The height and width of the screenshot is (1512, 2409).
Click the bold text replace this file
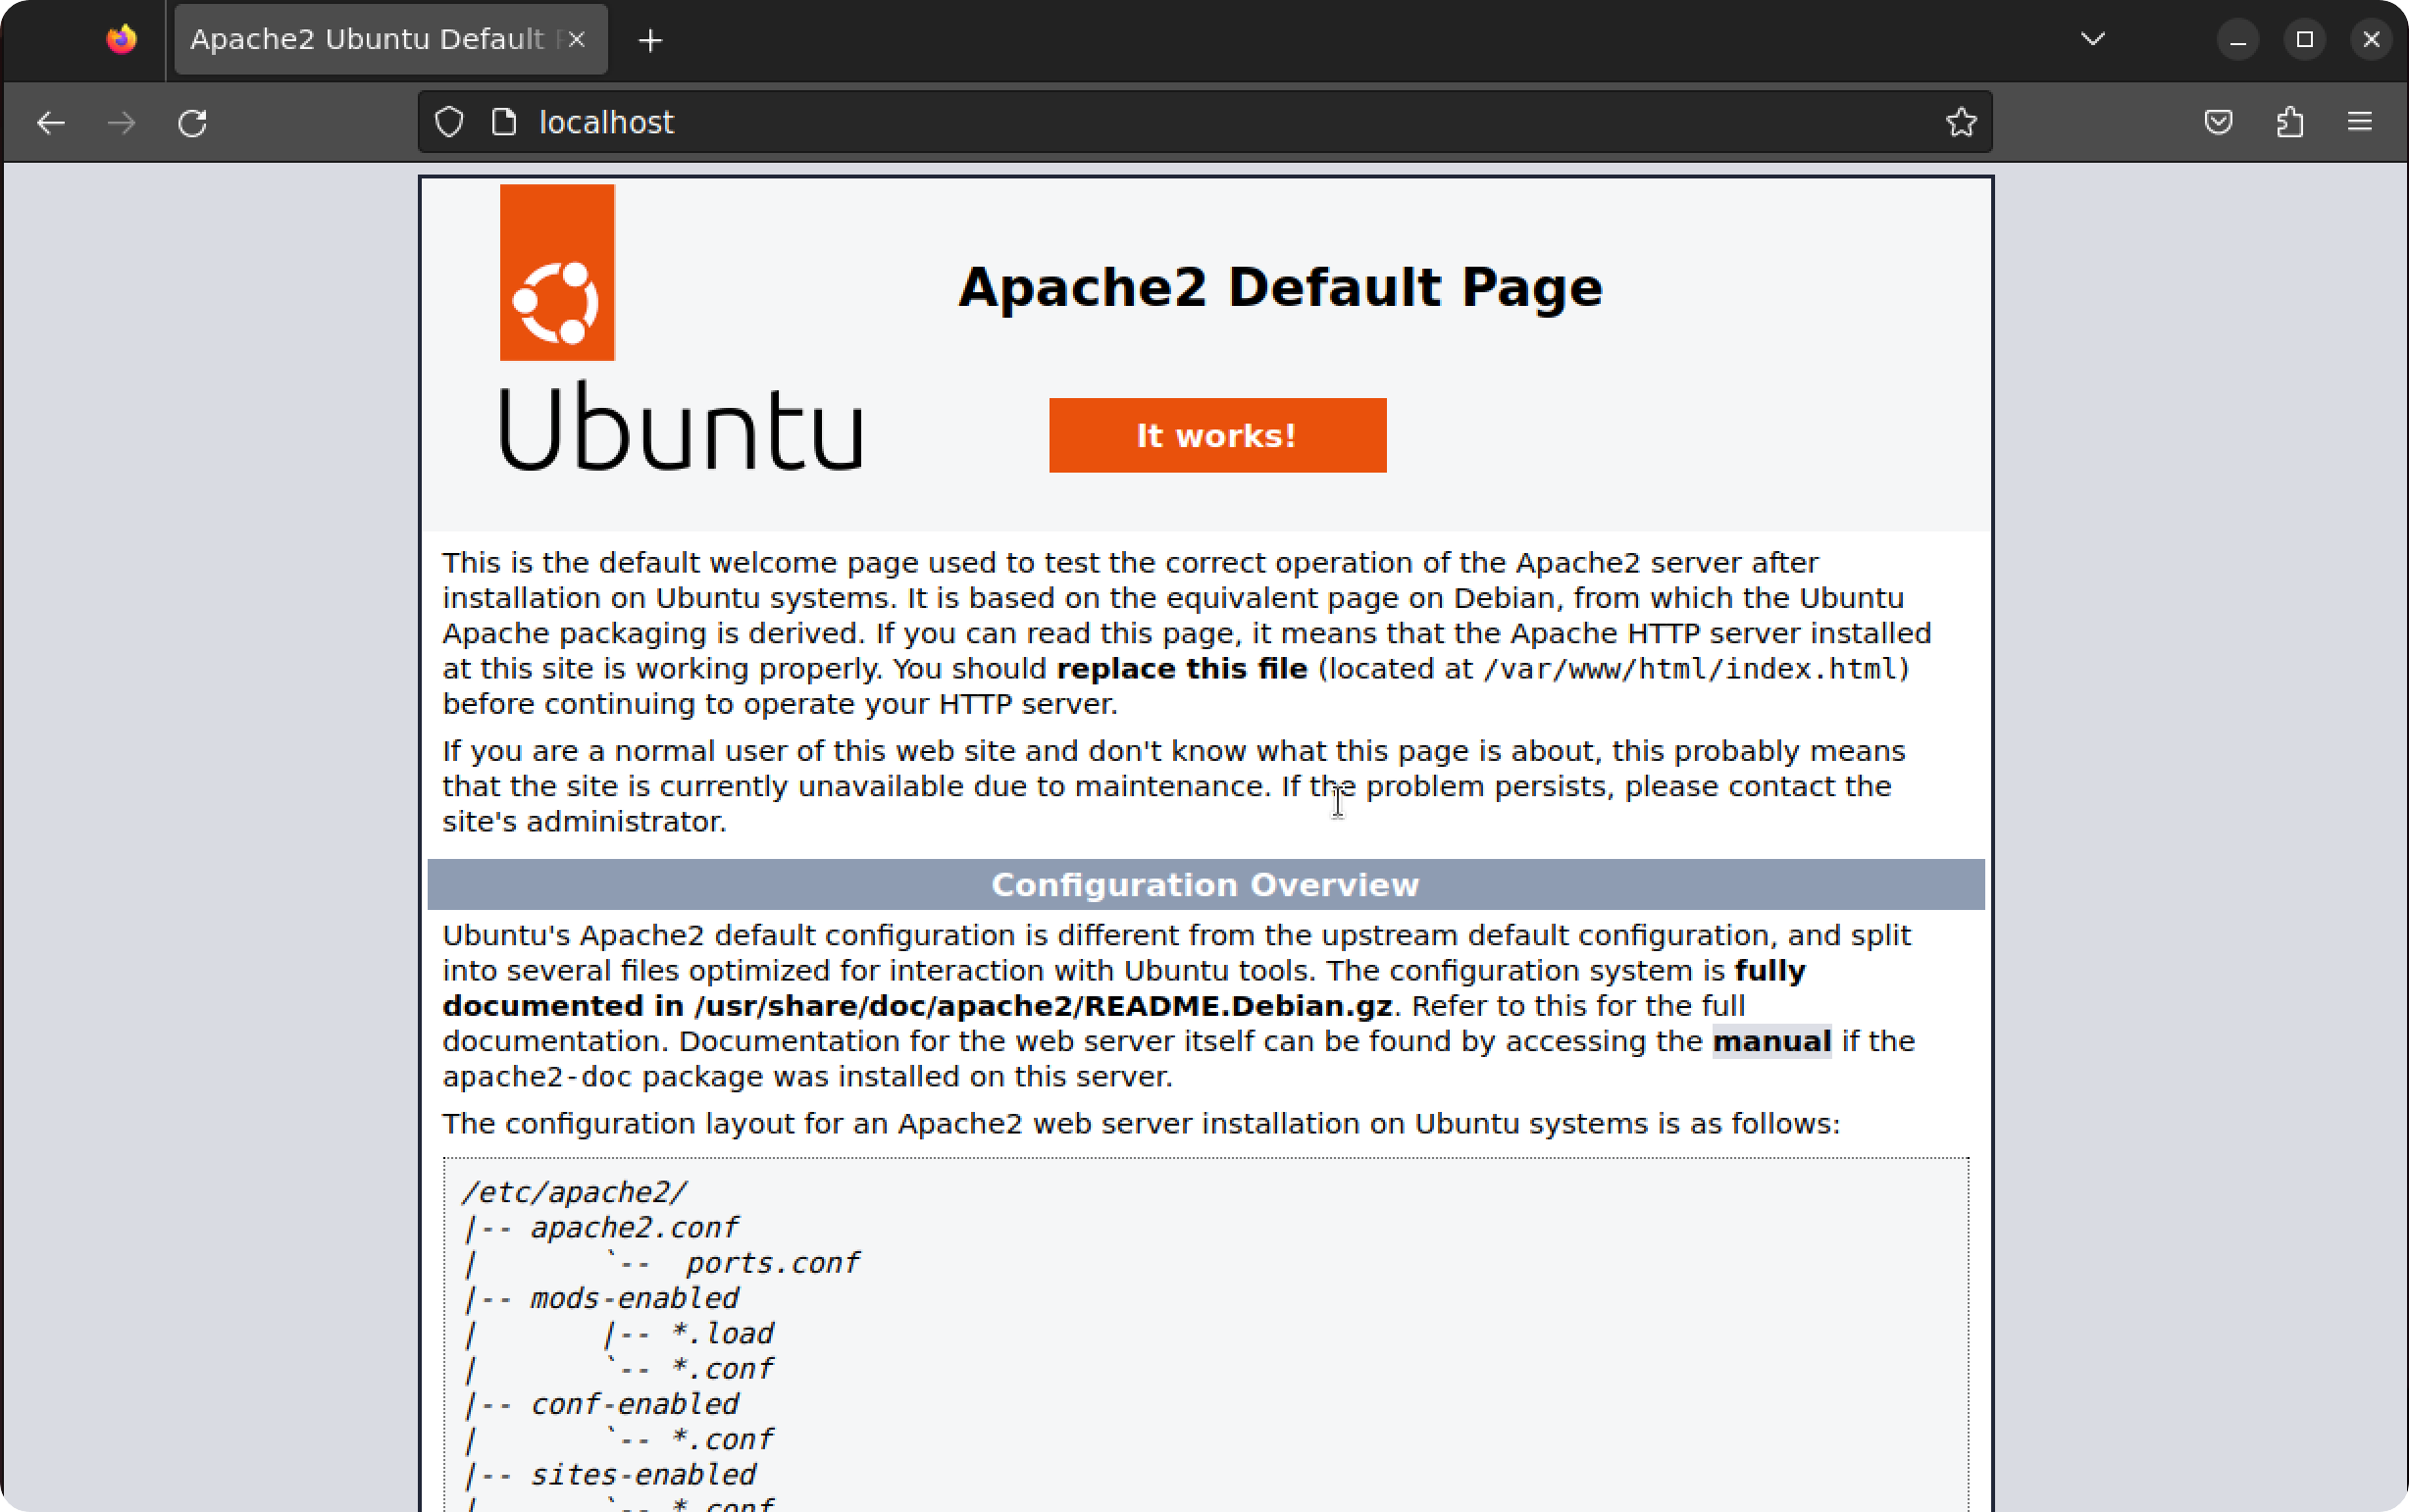1181,668
